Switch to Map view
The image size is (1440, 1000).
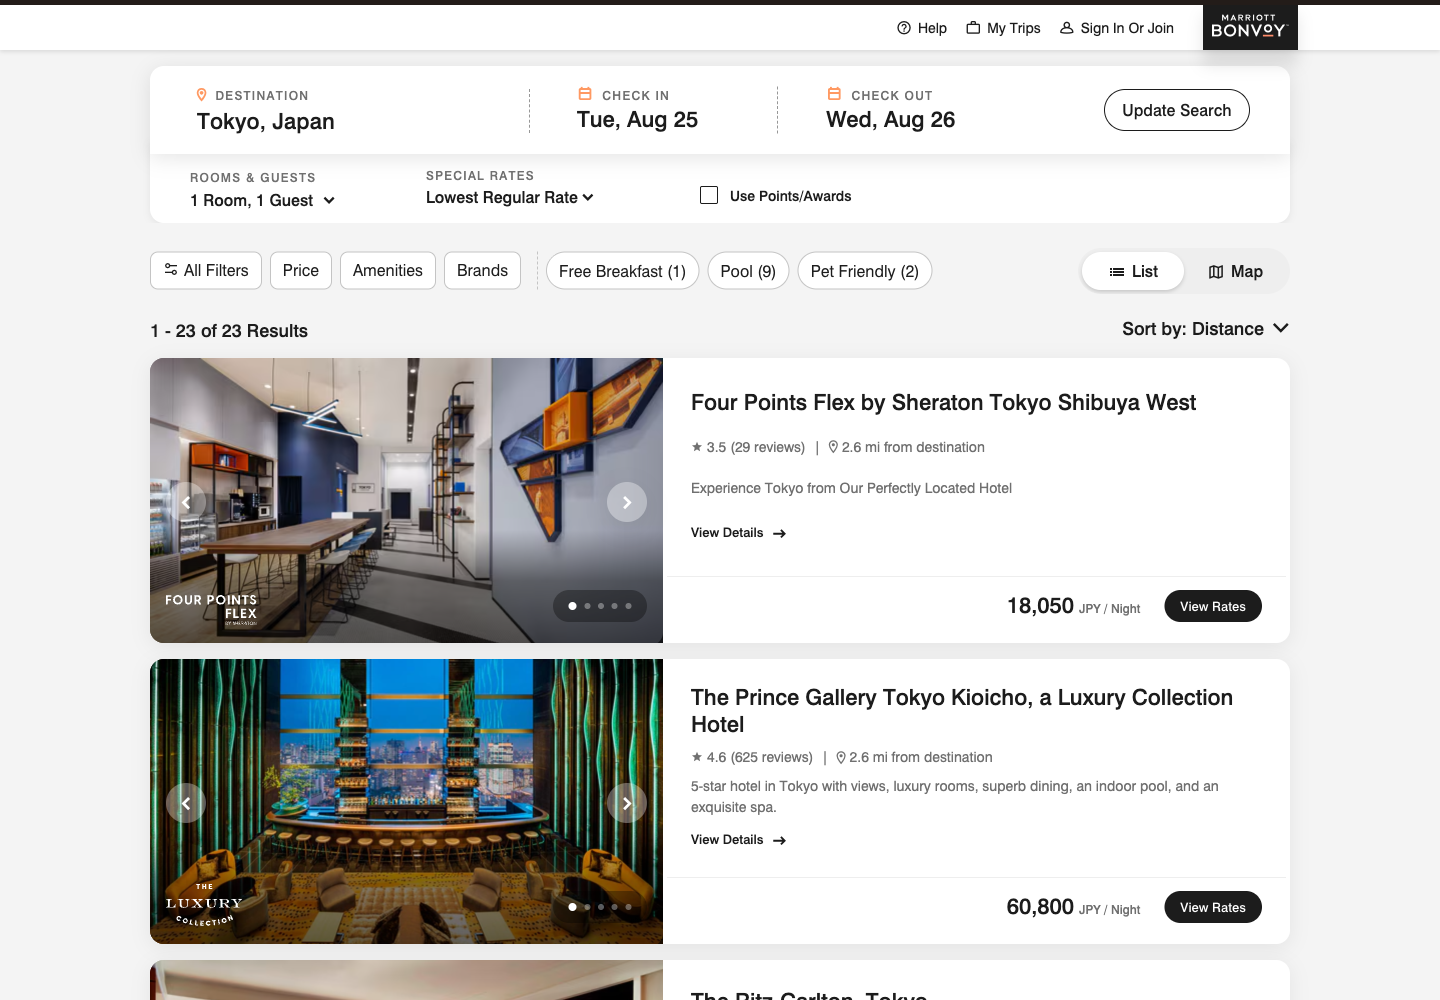click(1235, 271)
